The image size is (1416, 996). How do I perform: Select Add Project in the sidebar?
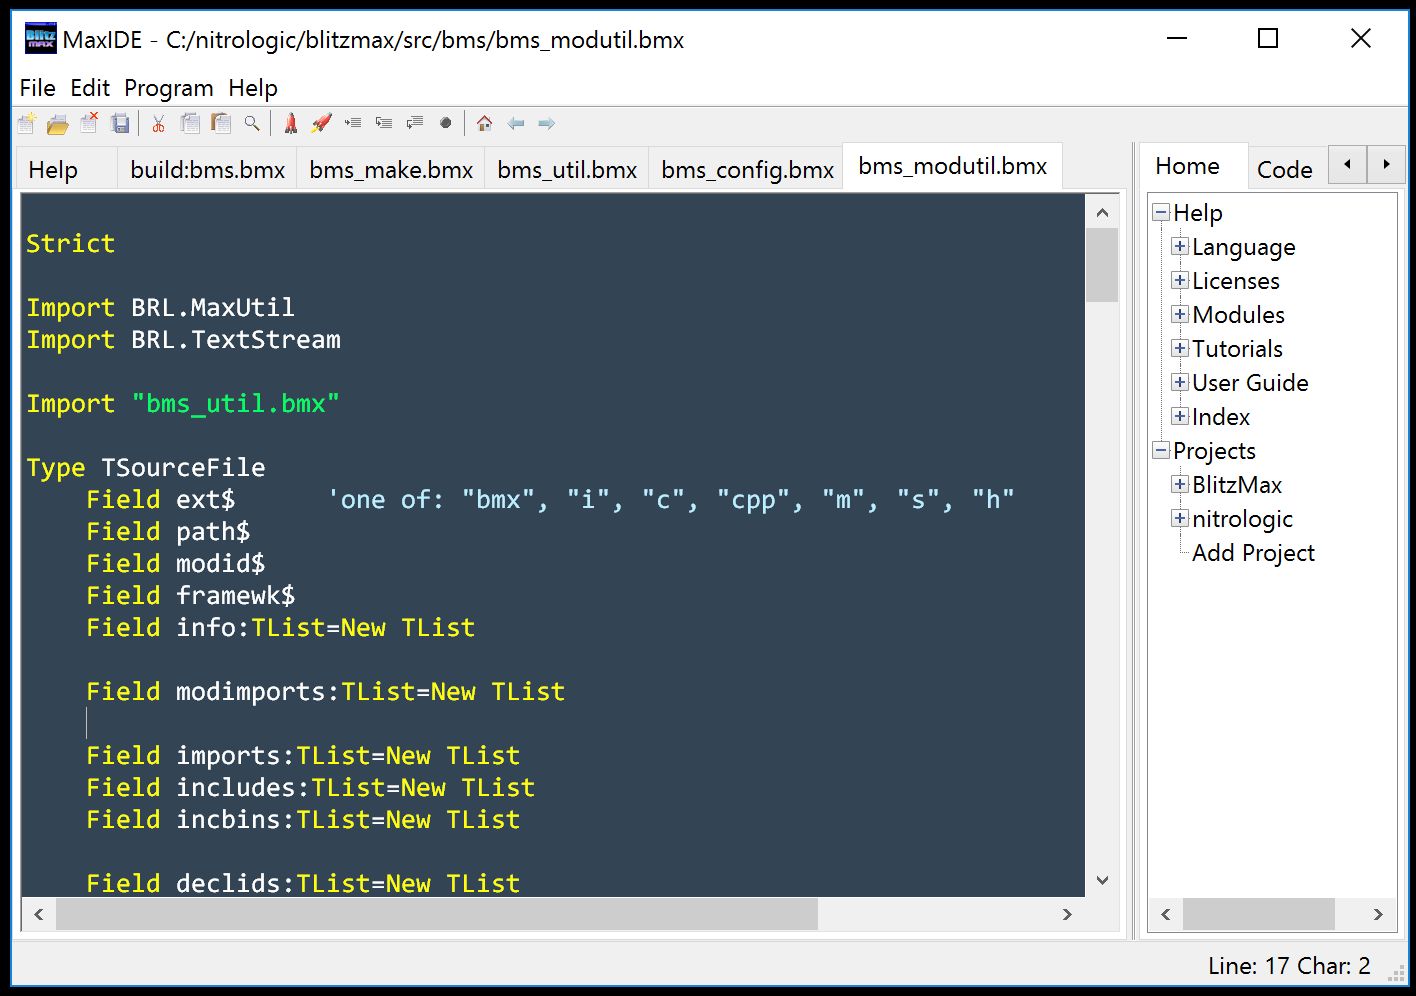coord(1253,552)
